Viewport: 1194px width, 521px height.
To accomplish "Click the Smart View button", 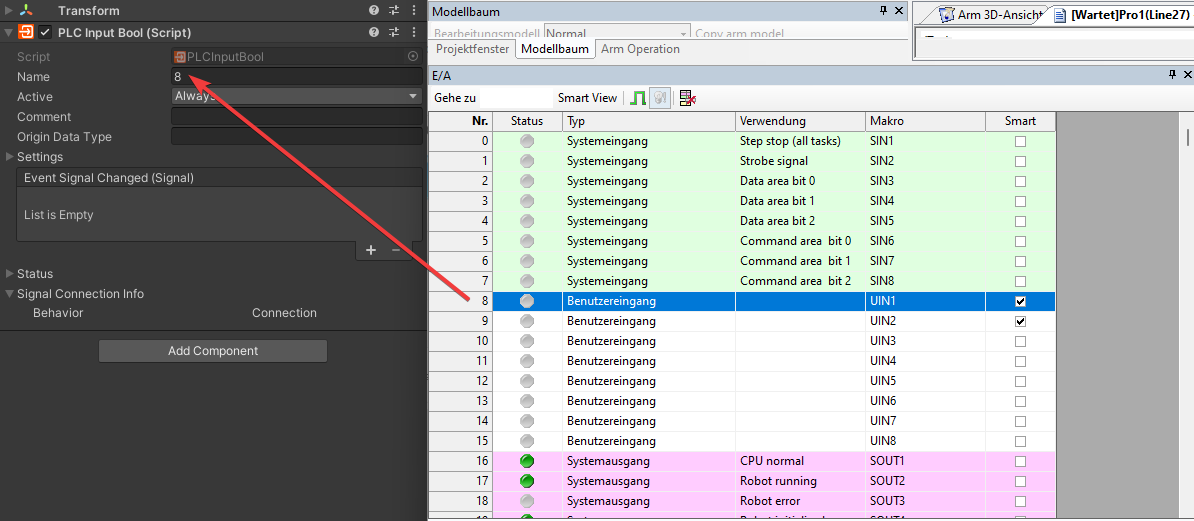I will tap(587, 98).
